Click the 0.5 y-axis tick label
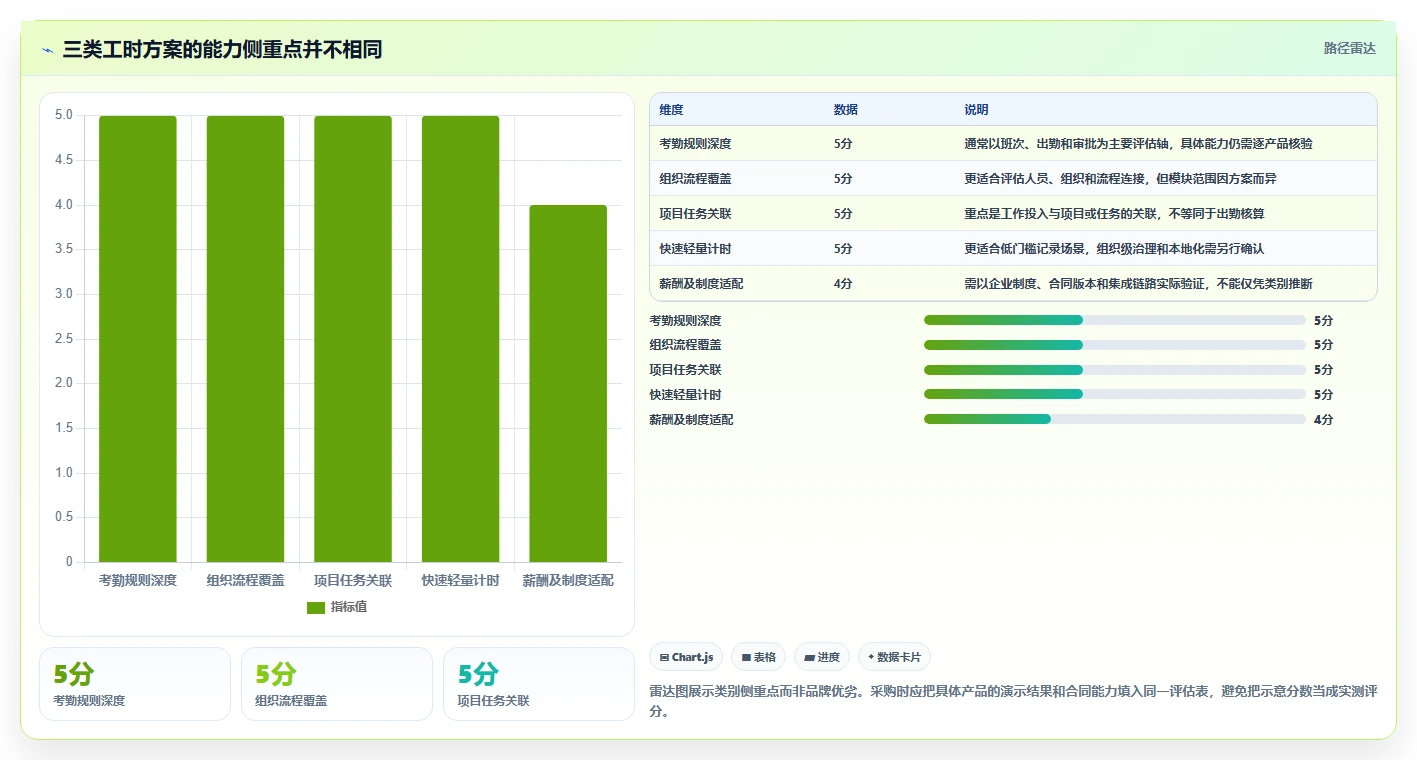This screenshot has width=1417, height=760. point(64,517)
